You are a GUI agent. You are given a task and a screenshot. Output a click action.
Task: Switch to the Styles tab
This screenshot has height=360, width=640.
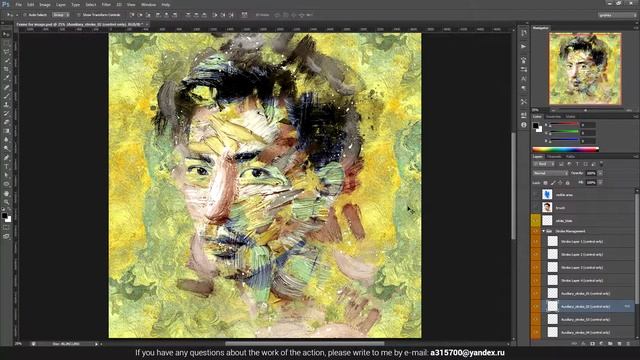point(571,117)
